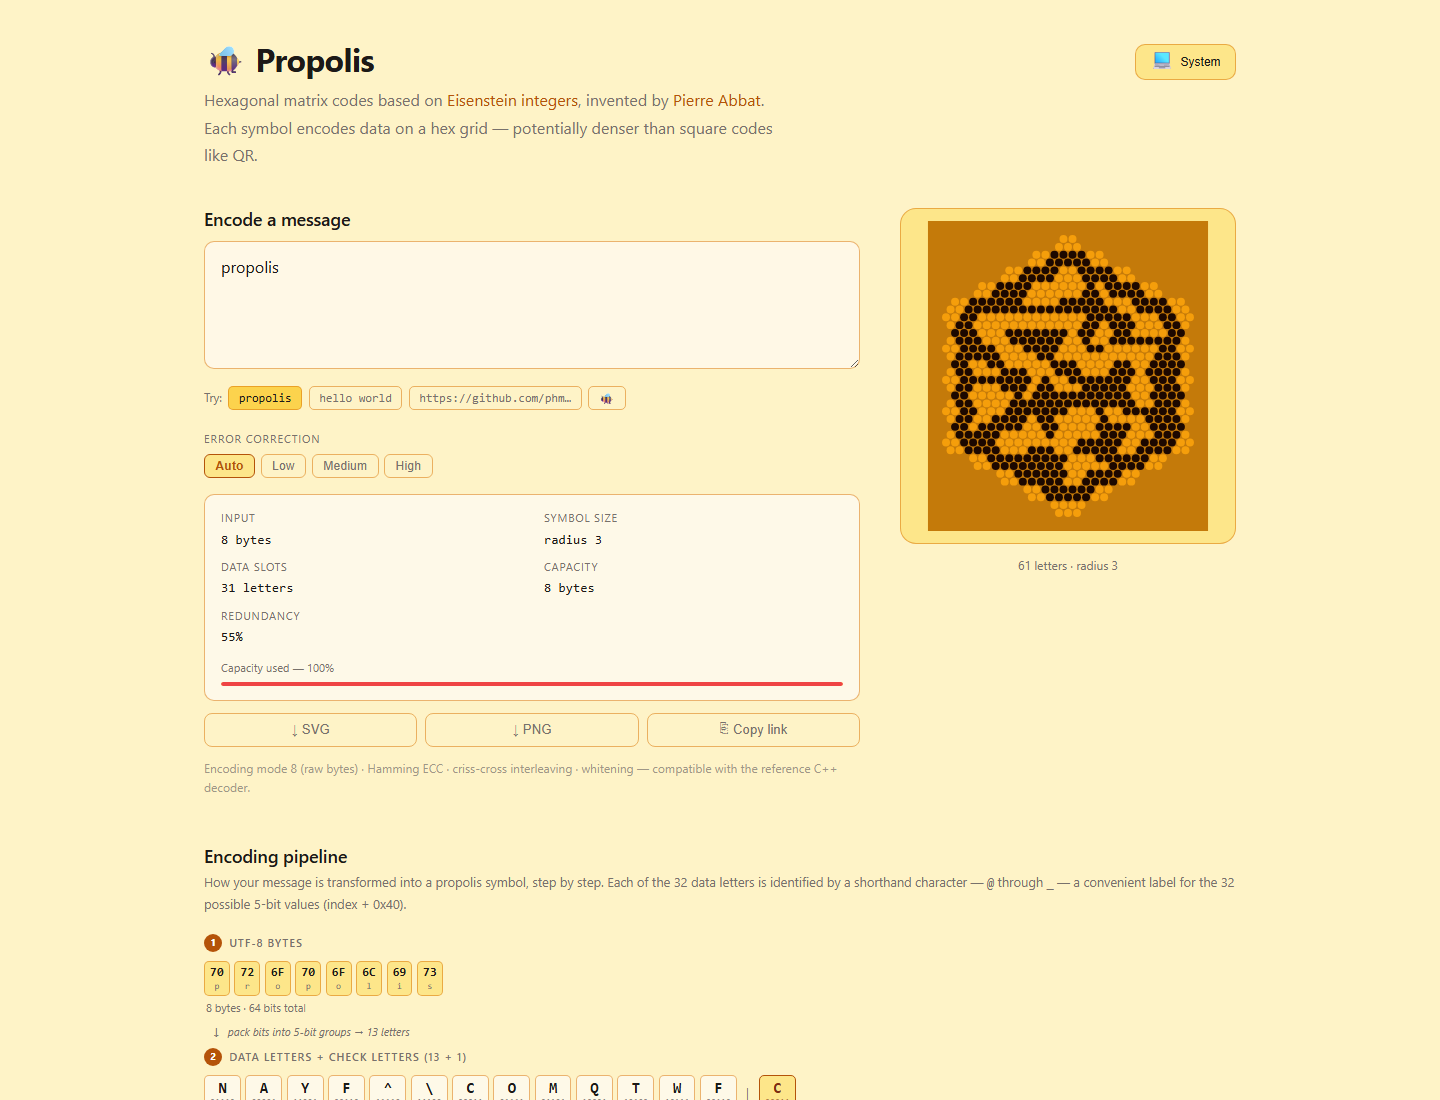This screenshot has width=1440, height=1100.
Task: Try the github.com URL sample
Action: coord(495,397)
